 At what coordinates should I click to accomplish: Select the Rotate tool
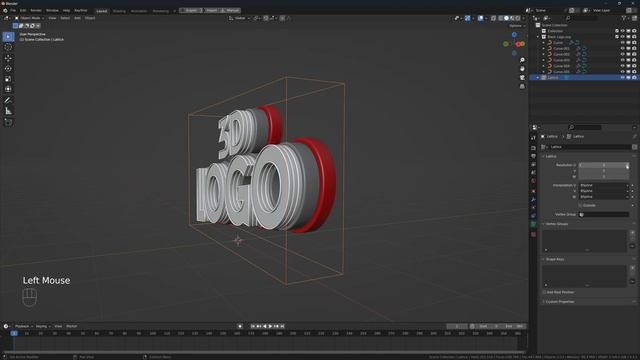8,69
